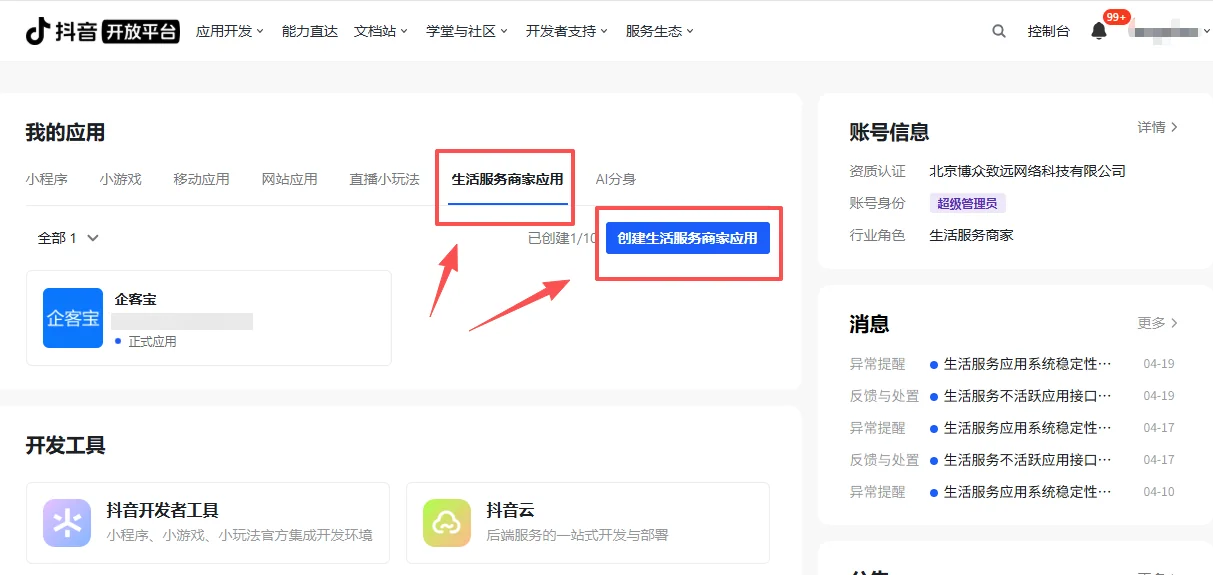Click 生活服务商家 industry role value
The image size is (1213, 575).
point(972,235)
